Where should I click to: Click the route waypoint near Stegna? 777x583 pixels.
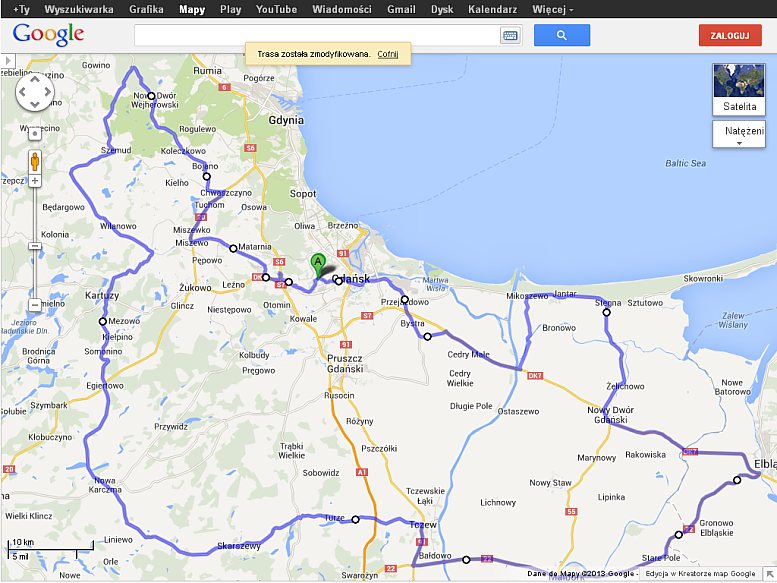(x=606, y=312)
